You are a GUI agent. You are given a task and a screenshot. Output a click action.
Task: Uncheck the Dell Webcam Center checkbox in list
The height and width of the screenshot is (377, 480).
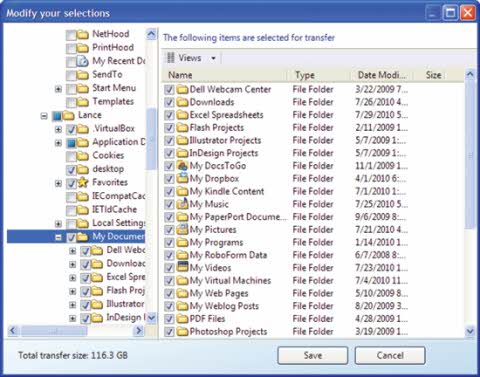169,89
